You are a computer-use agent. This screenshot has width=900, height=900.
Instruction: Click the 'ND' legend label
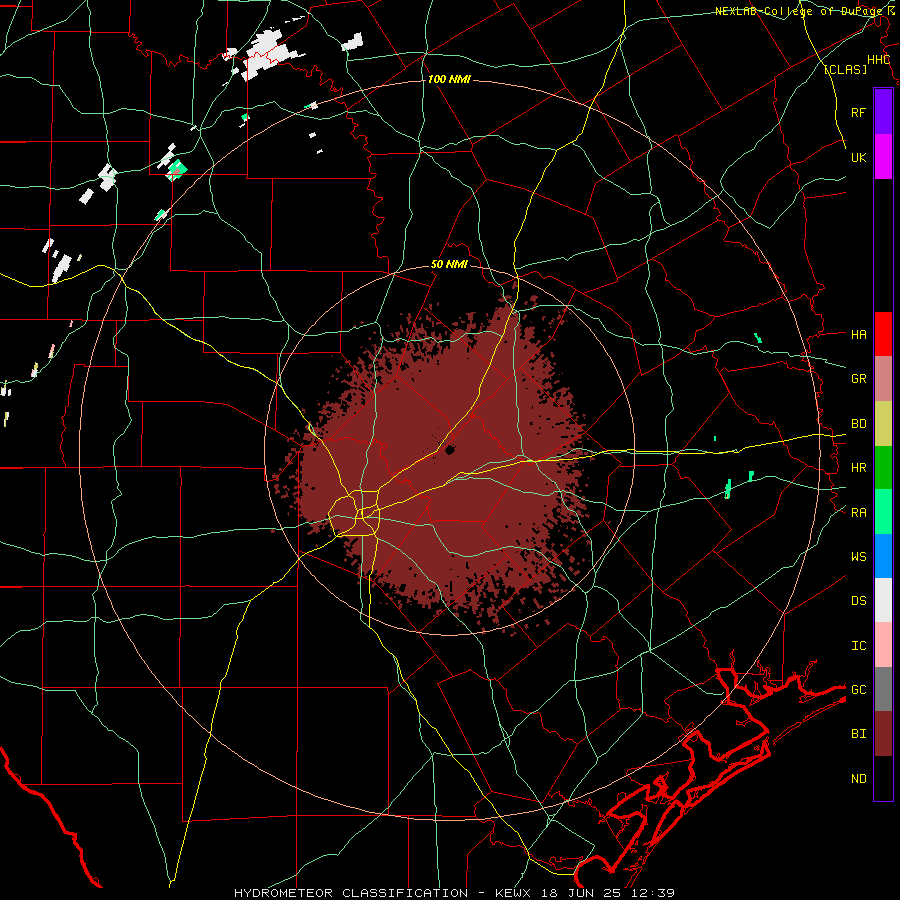(858, 779)
